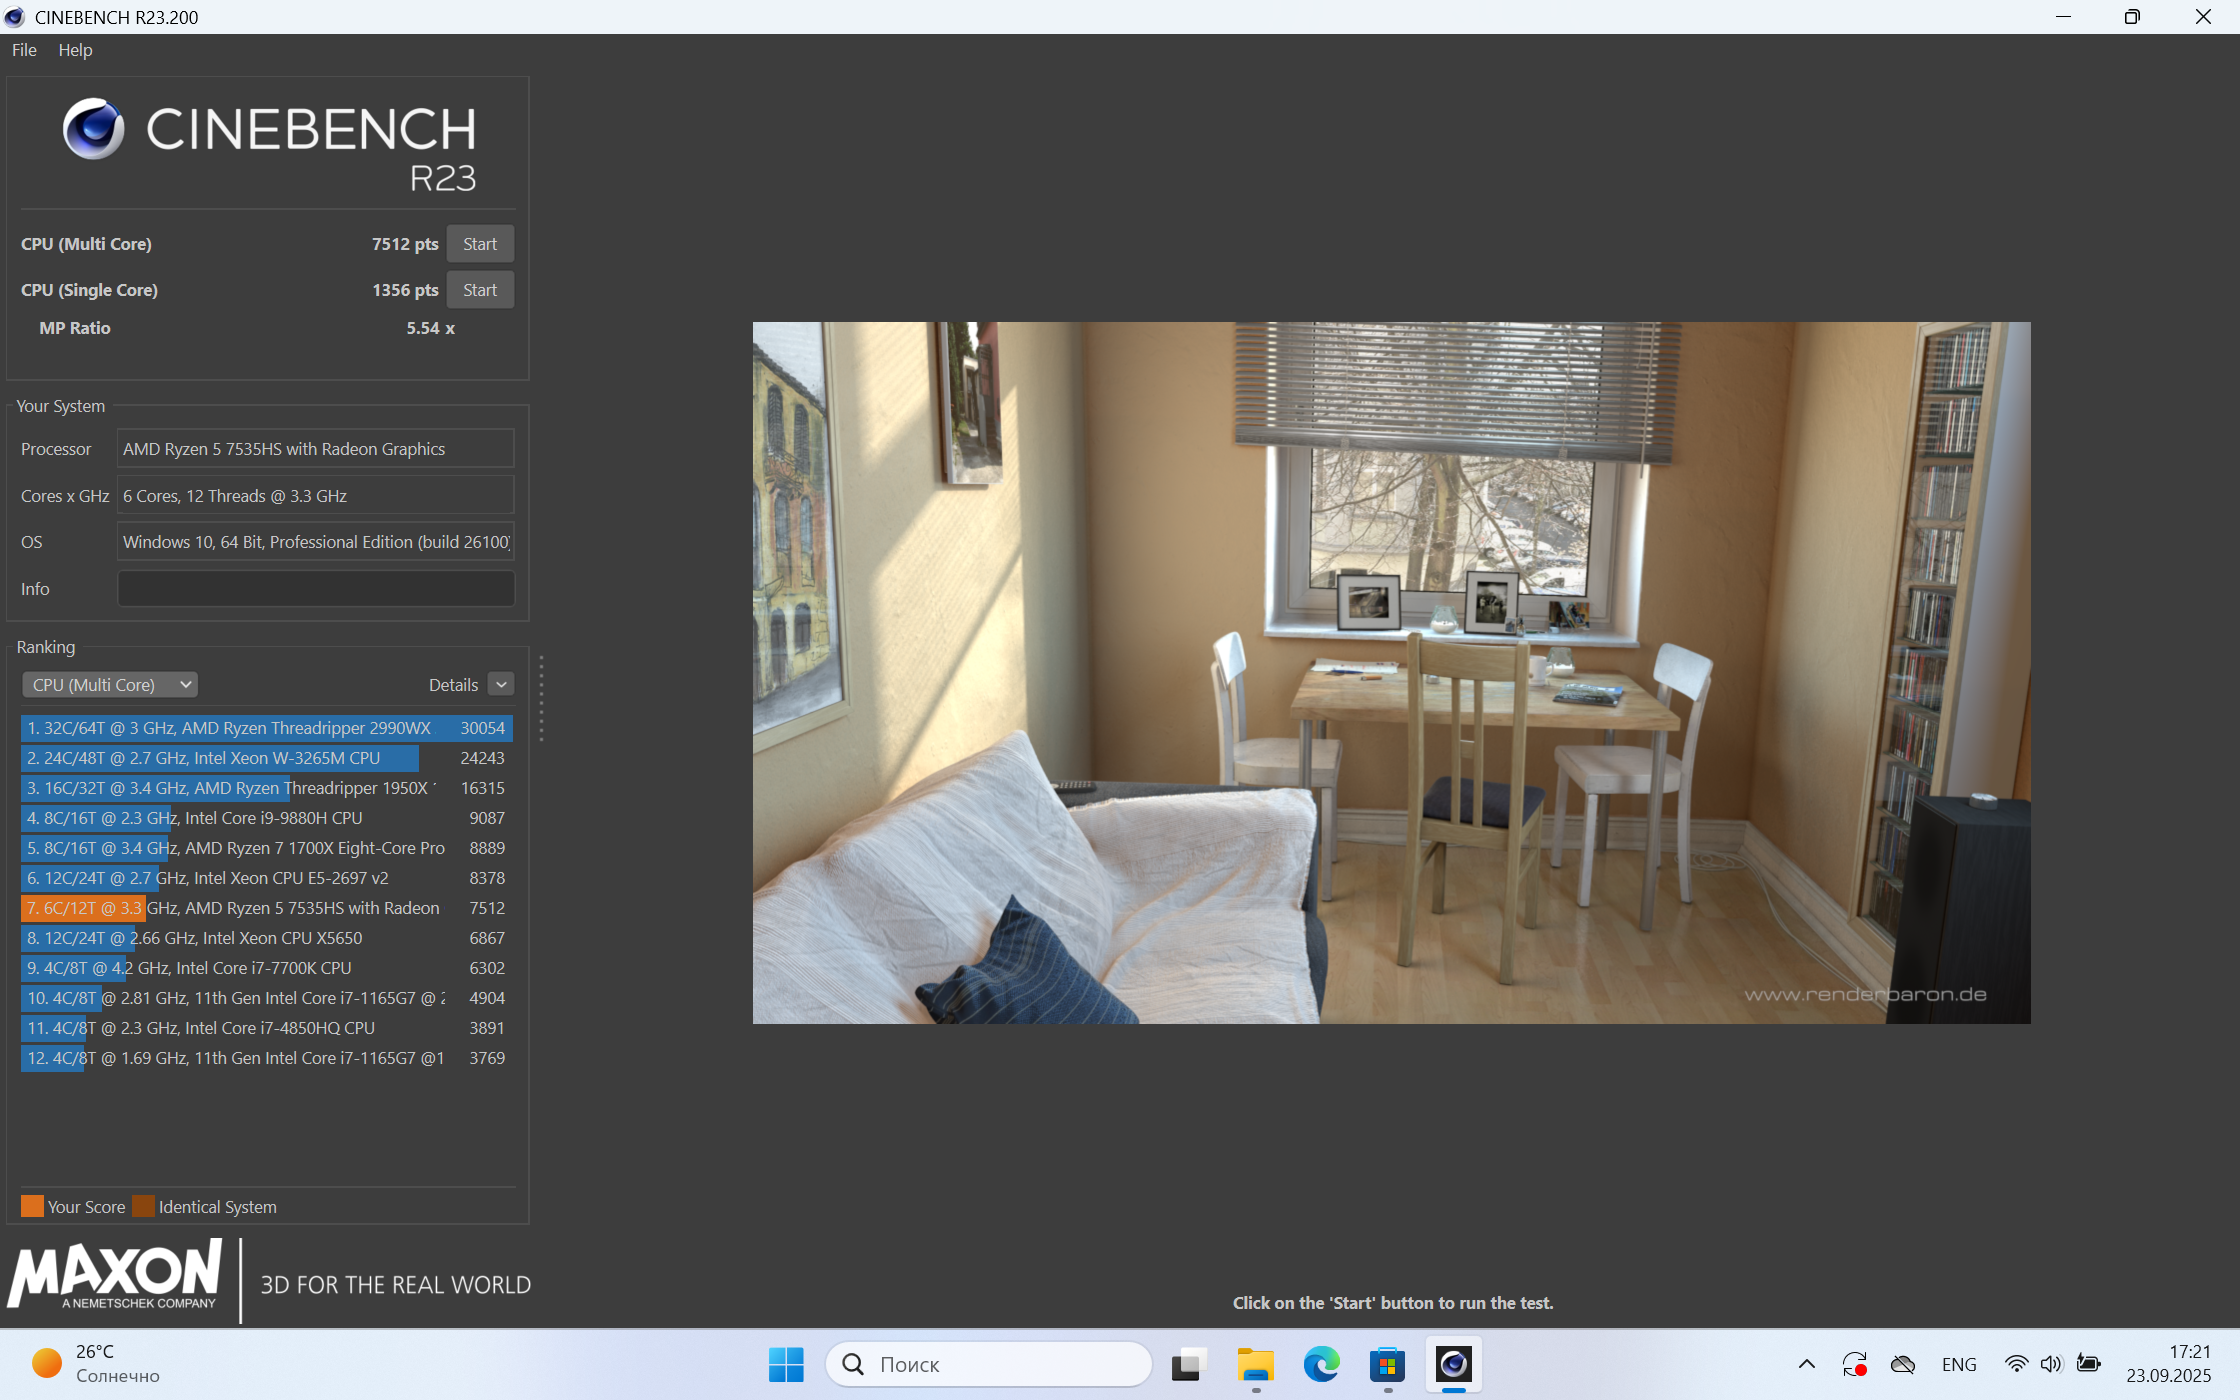Launch Microsoft Edge from taskbar
Image resolution: width=2240 pixels, height=1400 pixels.
tap(1321, 1364)
